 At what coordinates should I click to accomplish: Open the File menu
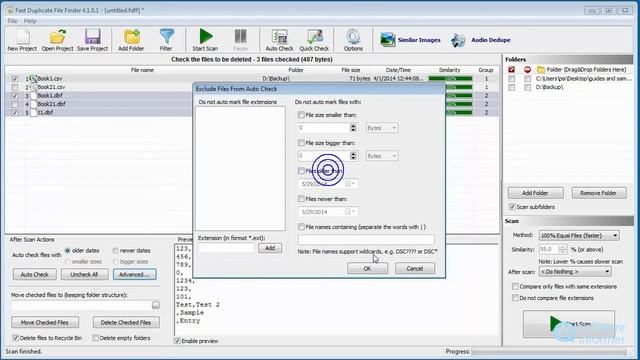(x=12, y=21)
